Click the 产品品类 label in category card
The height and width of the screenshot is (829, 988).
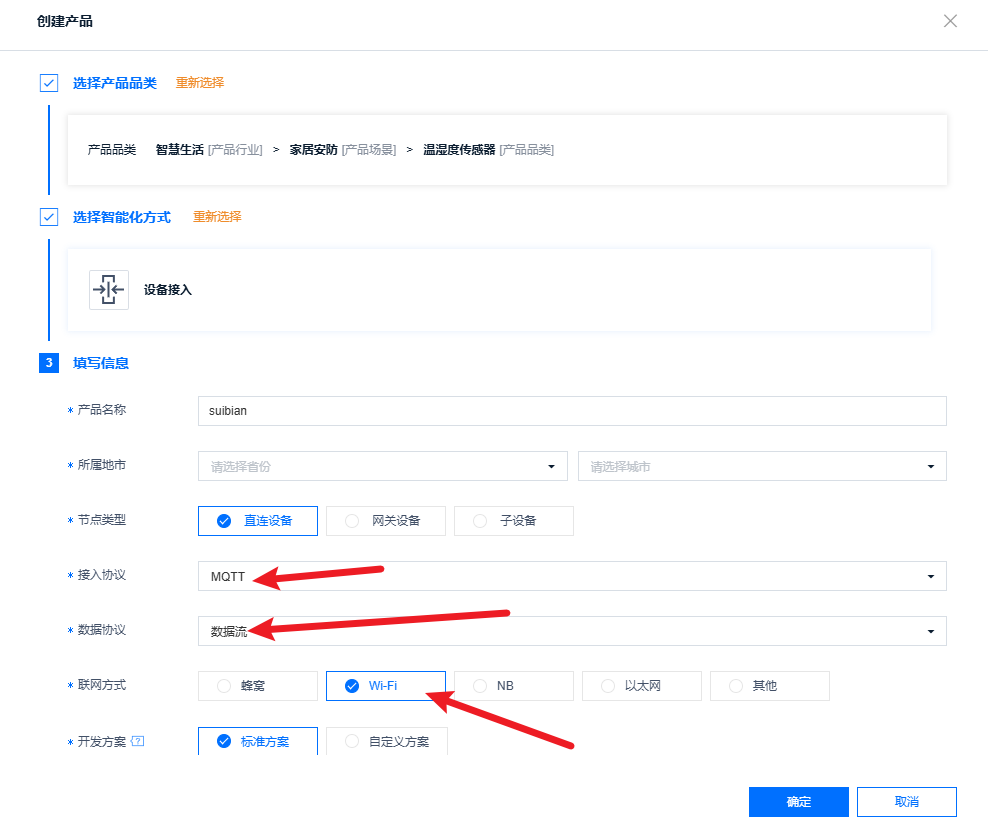click(x=112, y=150)
